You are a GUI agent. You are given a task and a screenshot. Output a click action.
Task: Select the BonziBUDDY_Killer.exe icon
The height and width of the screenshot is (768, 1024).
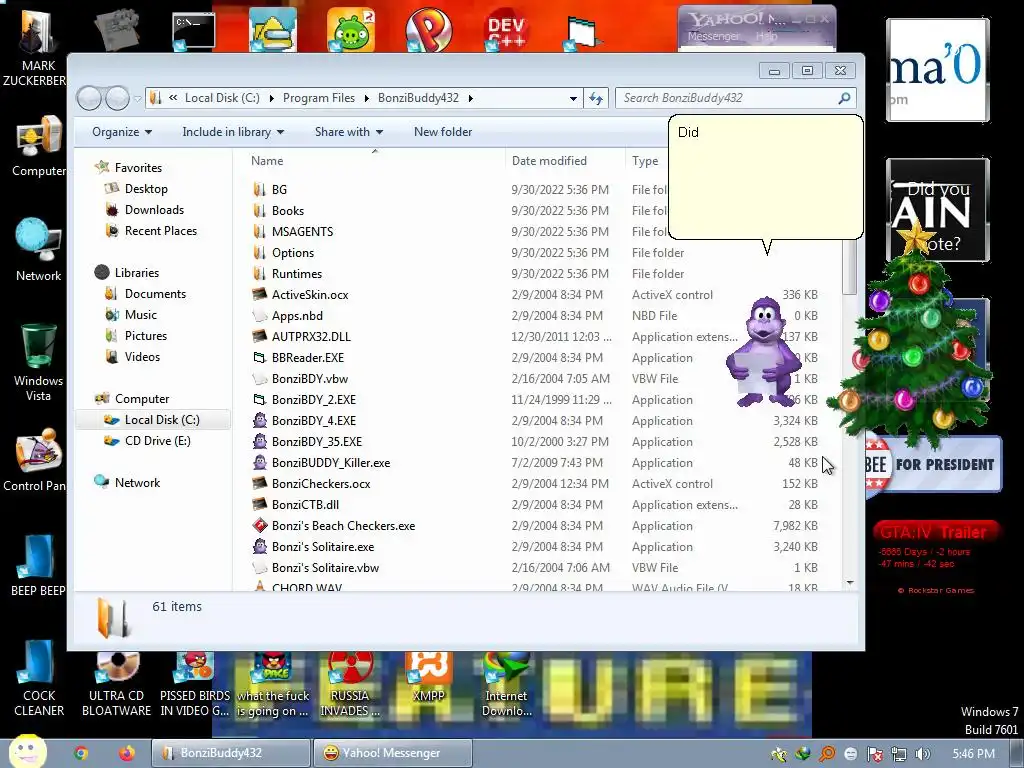[259, 462]
